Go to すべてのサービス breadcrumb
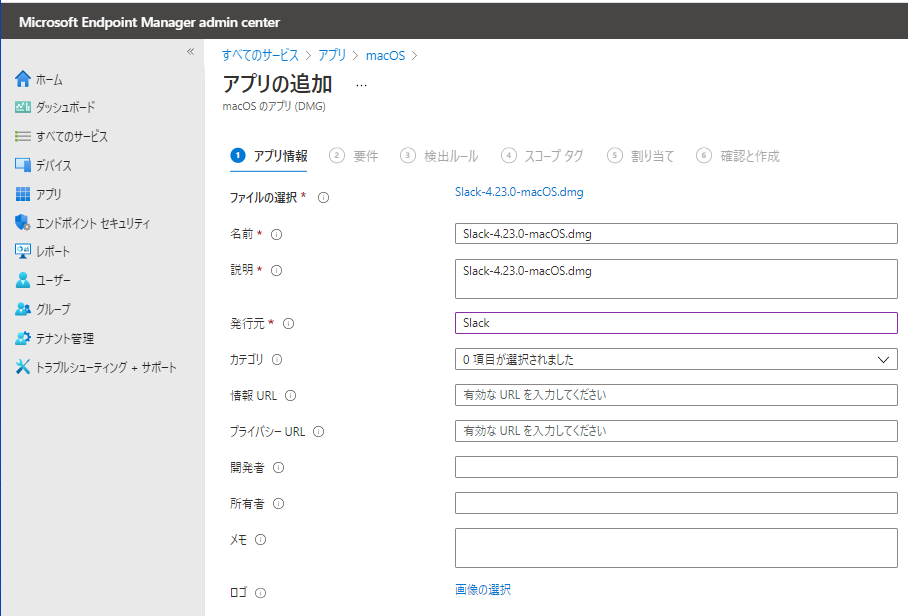This screenshot has width=909, height=616. [260, 56]
